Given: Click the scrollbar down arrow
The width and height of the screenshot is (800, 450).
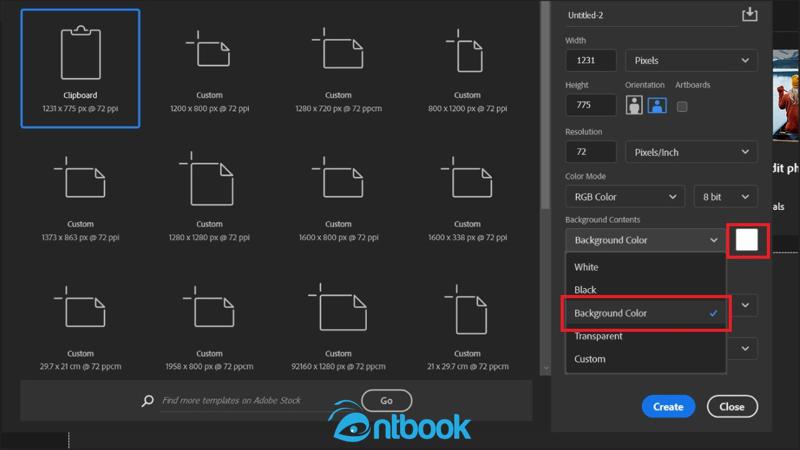Looking at the screenshot, I should [545, 368].
